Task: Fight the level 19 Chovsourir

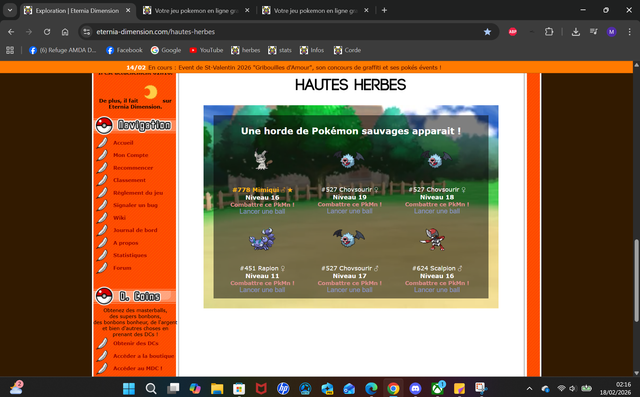Action: [349, 204]
